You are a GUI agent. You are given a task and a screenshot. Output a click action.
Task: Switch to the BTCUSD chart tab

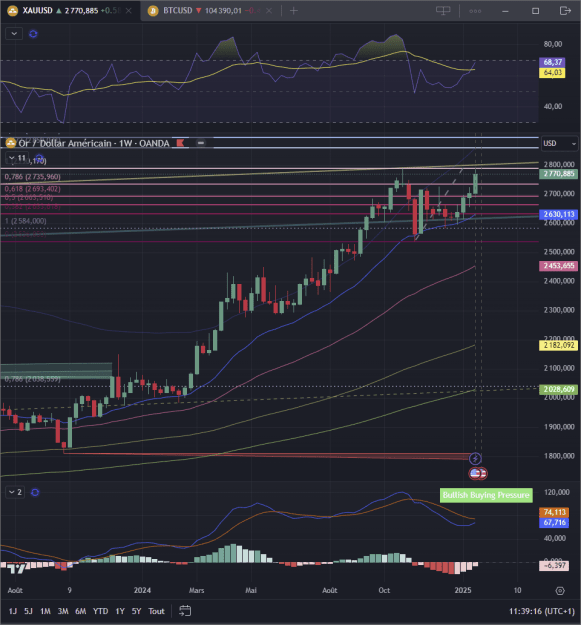[211, 11]
